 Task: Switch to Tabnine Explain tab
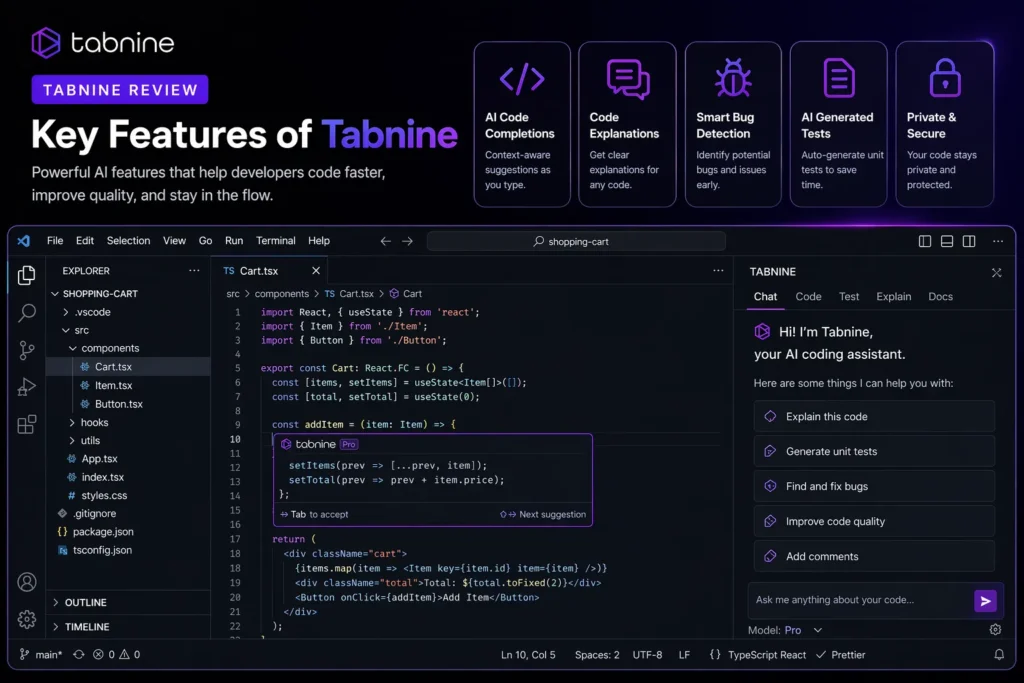pyautogui.click(x=893, y=296)
